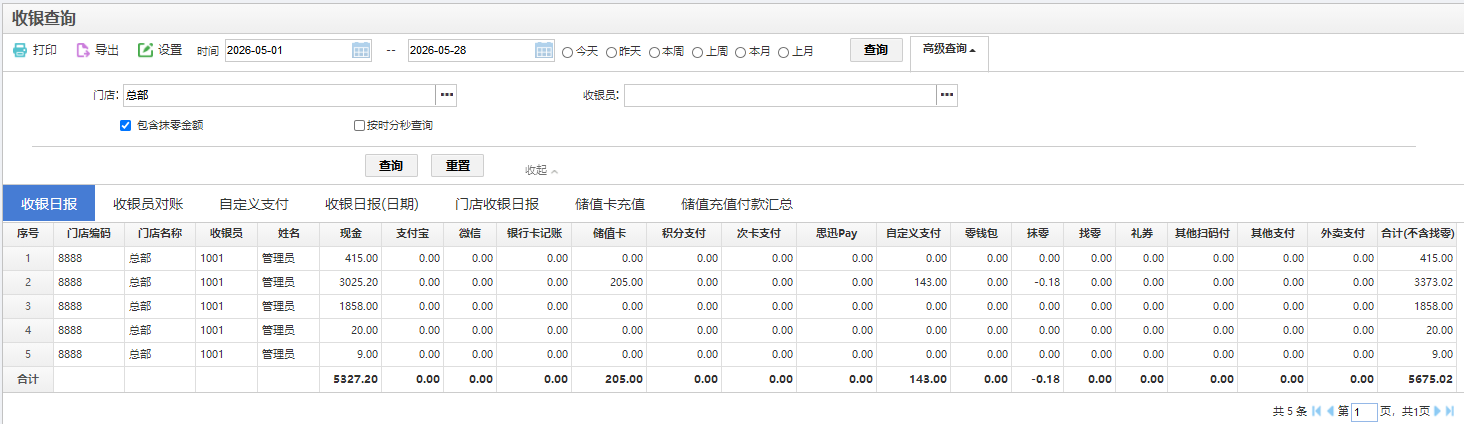Click the 门店编码 column header
Image resolution: width=1464 pixels, height=424 pixels.
click(89, 233)
